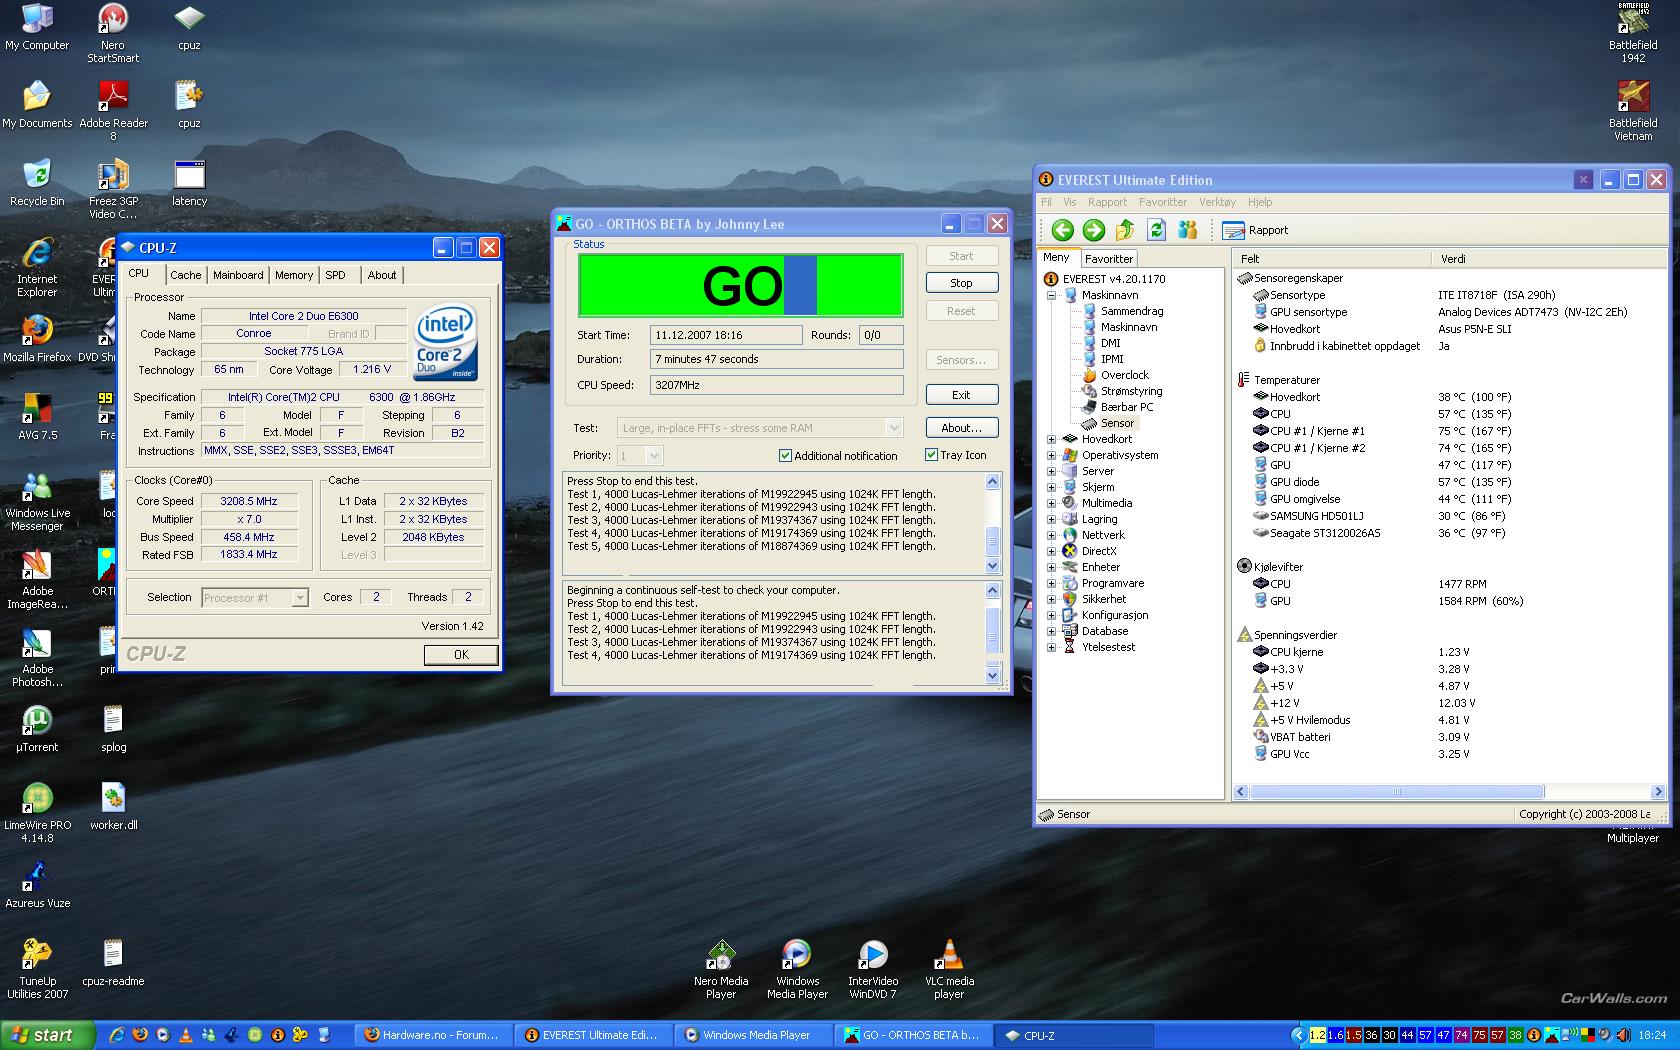The height and width of the screenshot is (1050, 1680).
Task: Click the EVEREST green forward arrow
Action: tap(1094, 230)
